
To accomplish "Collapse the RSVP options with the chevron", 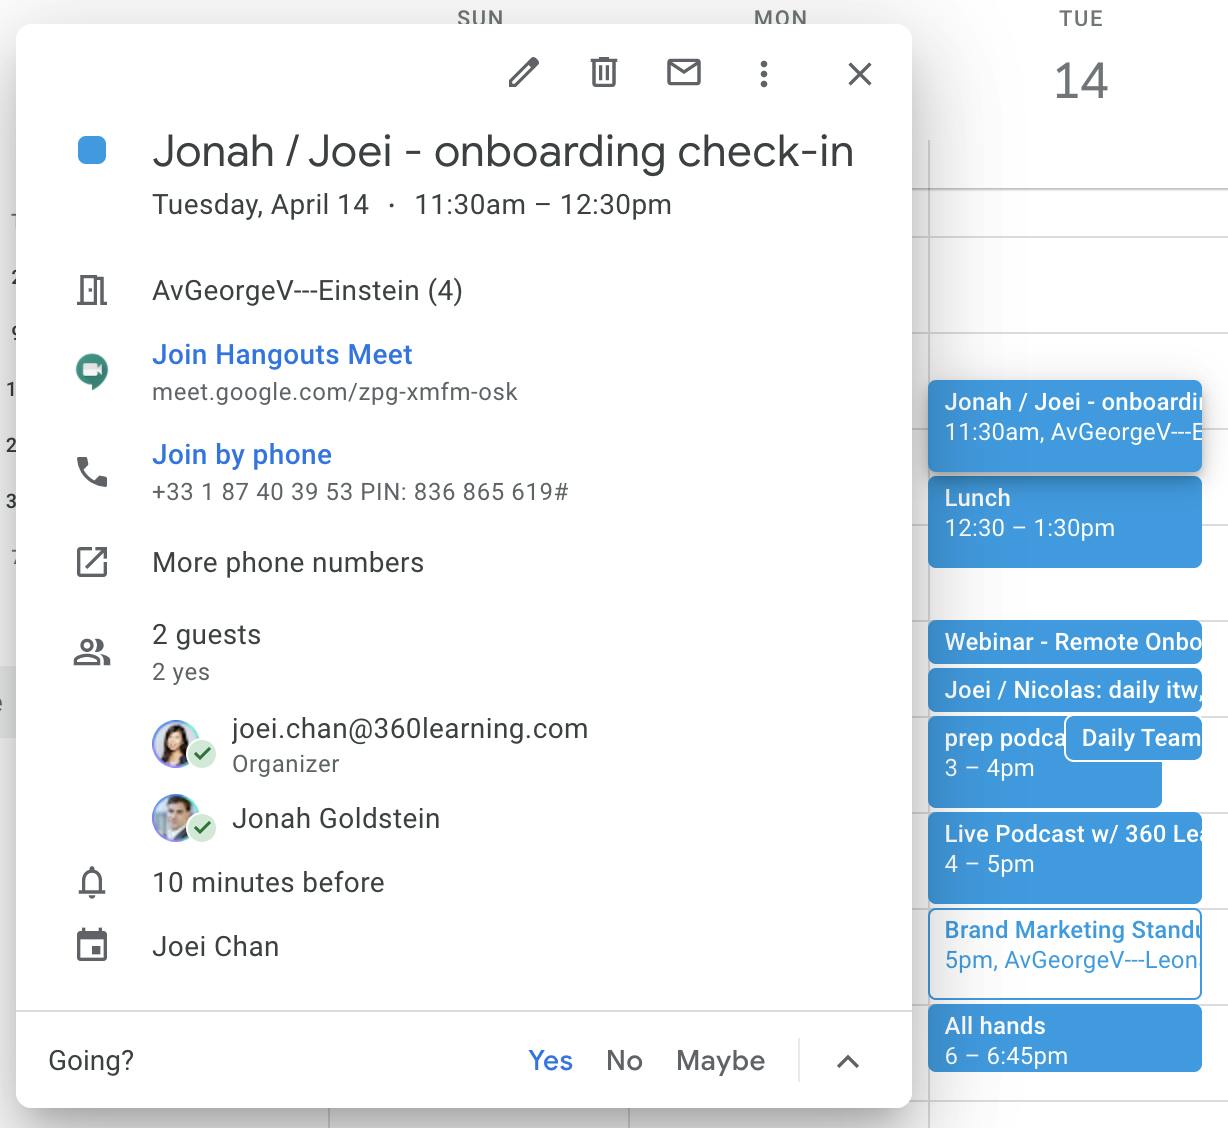I will click(848, 1060).
